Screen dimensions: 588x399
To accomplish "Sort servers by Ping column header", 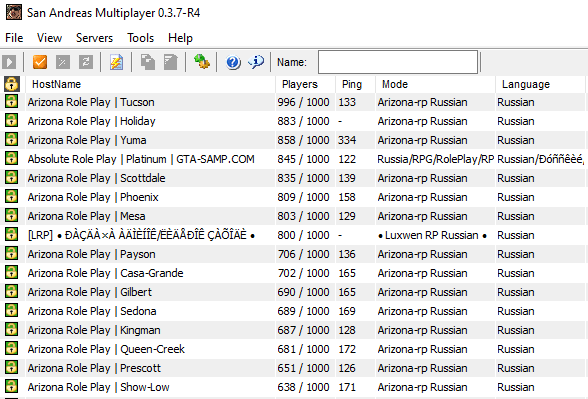I will tap(355, 84).
